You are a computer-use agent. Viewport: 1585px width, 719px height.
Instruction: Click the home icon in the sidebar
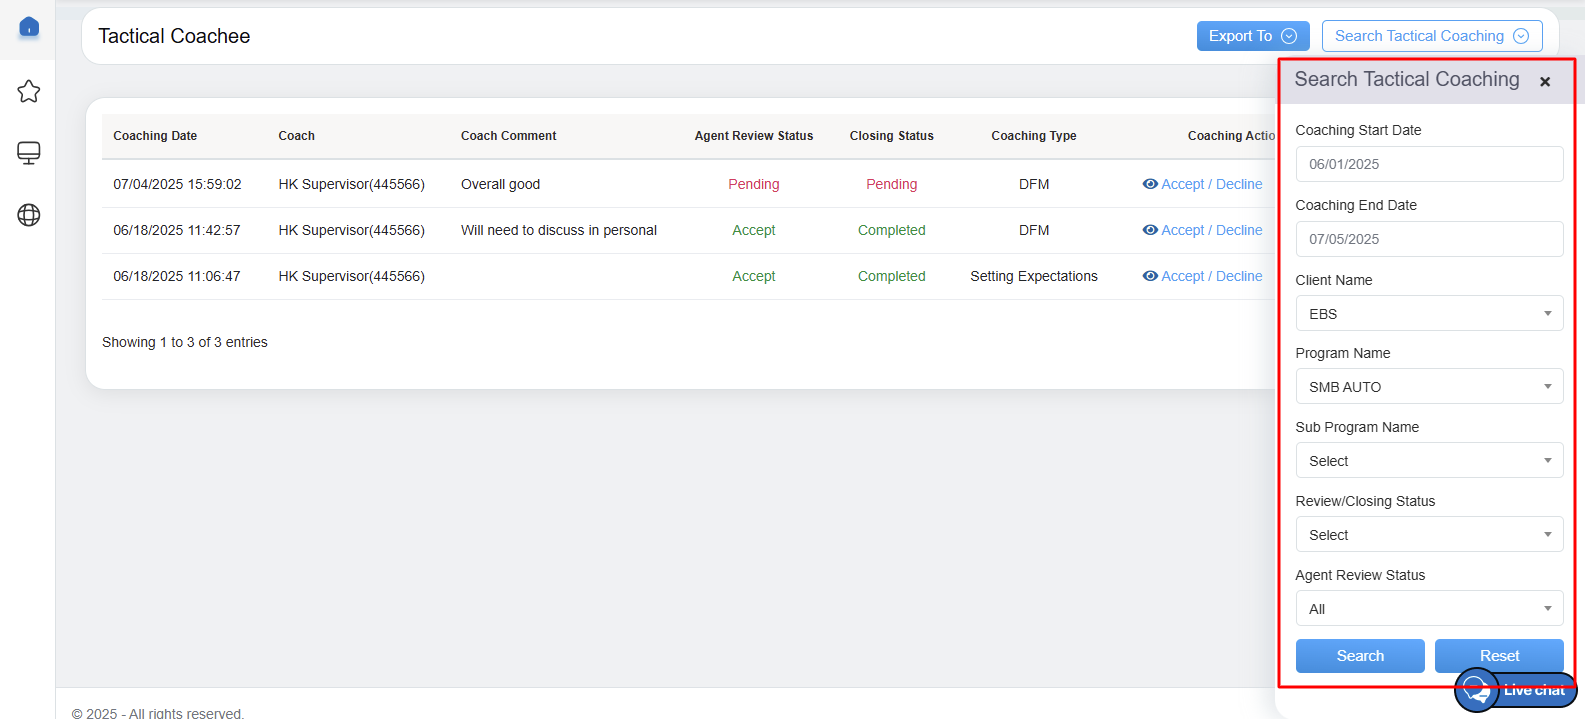click(x=29, y=27)
